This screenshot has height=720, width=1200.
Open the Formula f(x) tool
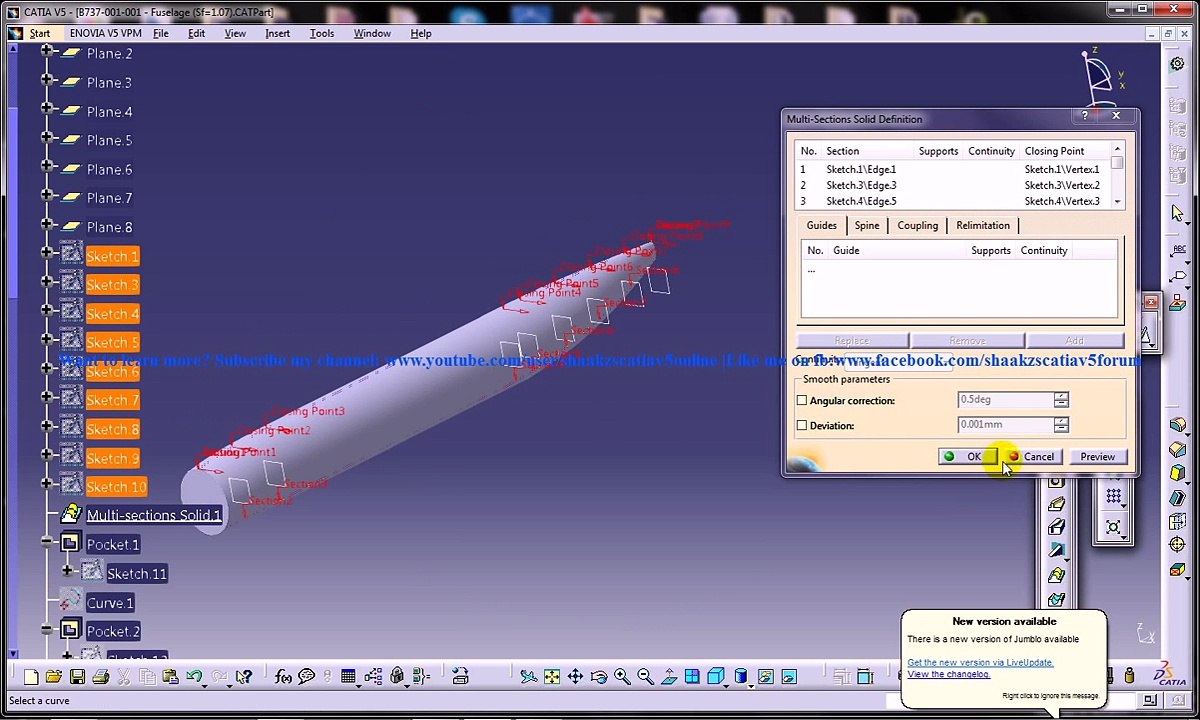[x=283, y=677]
